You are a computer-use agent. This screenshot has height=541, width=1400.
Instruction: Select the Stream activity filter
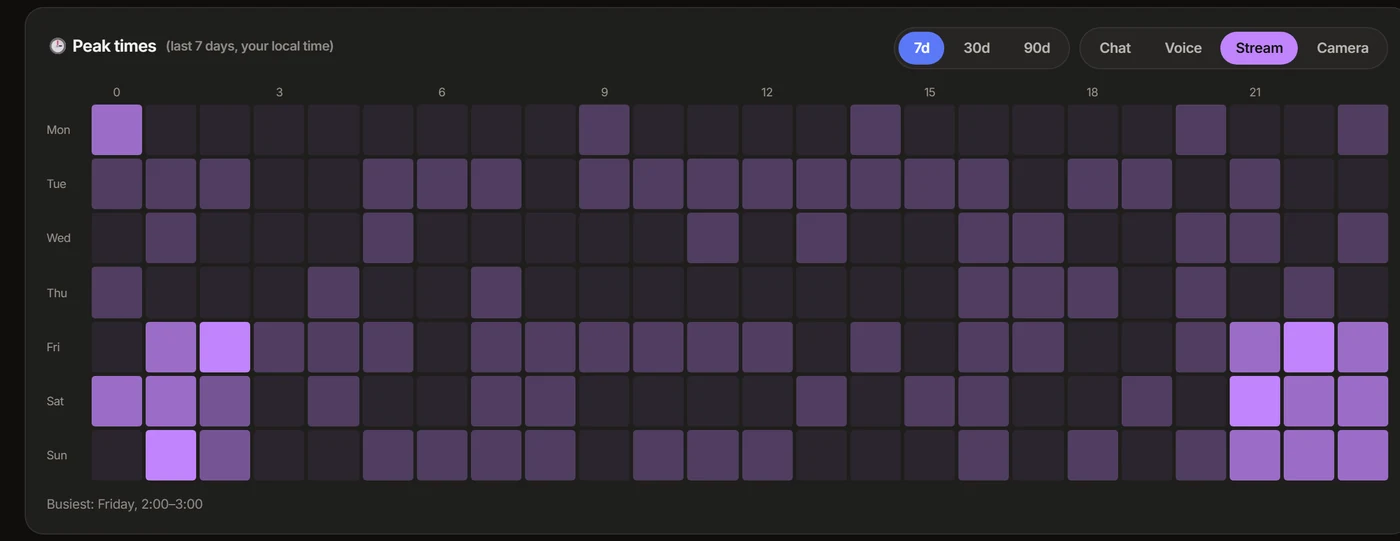1259,48
